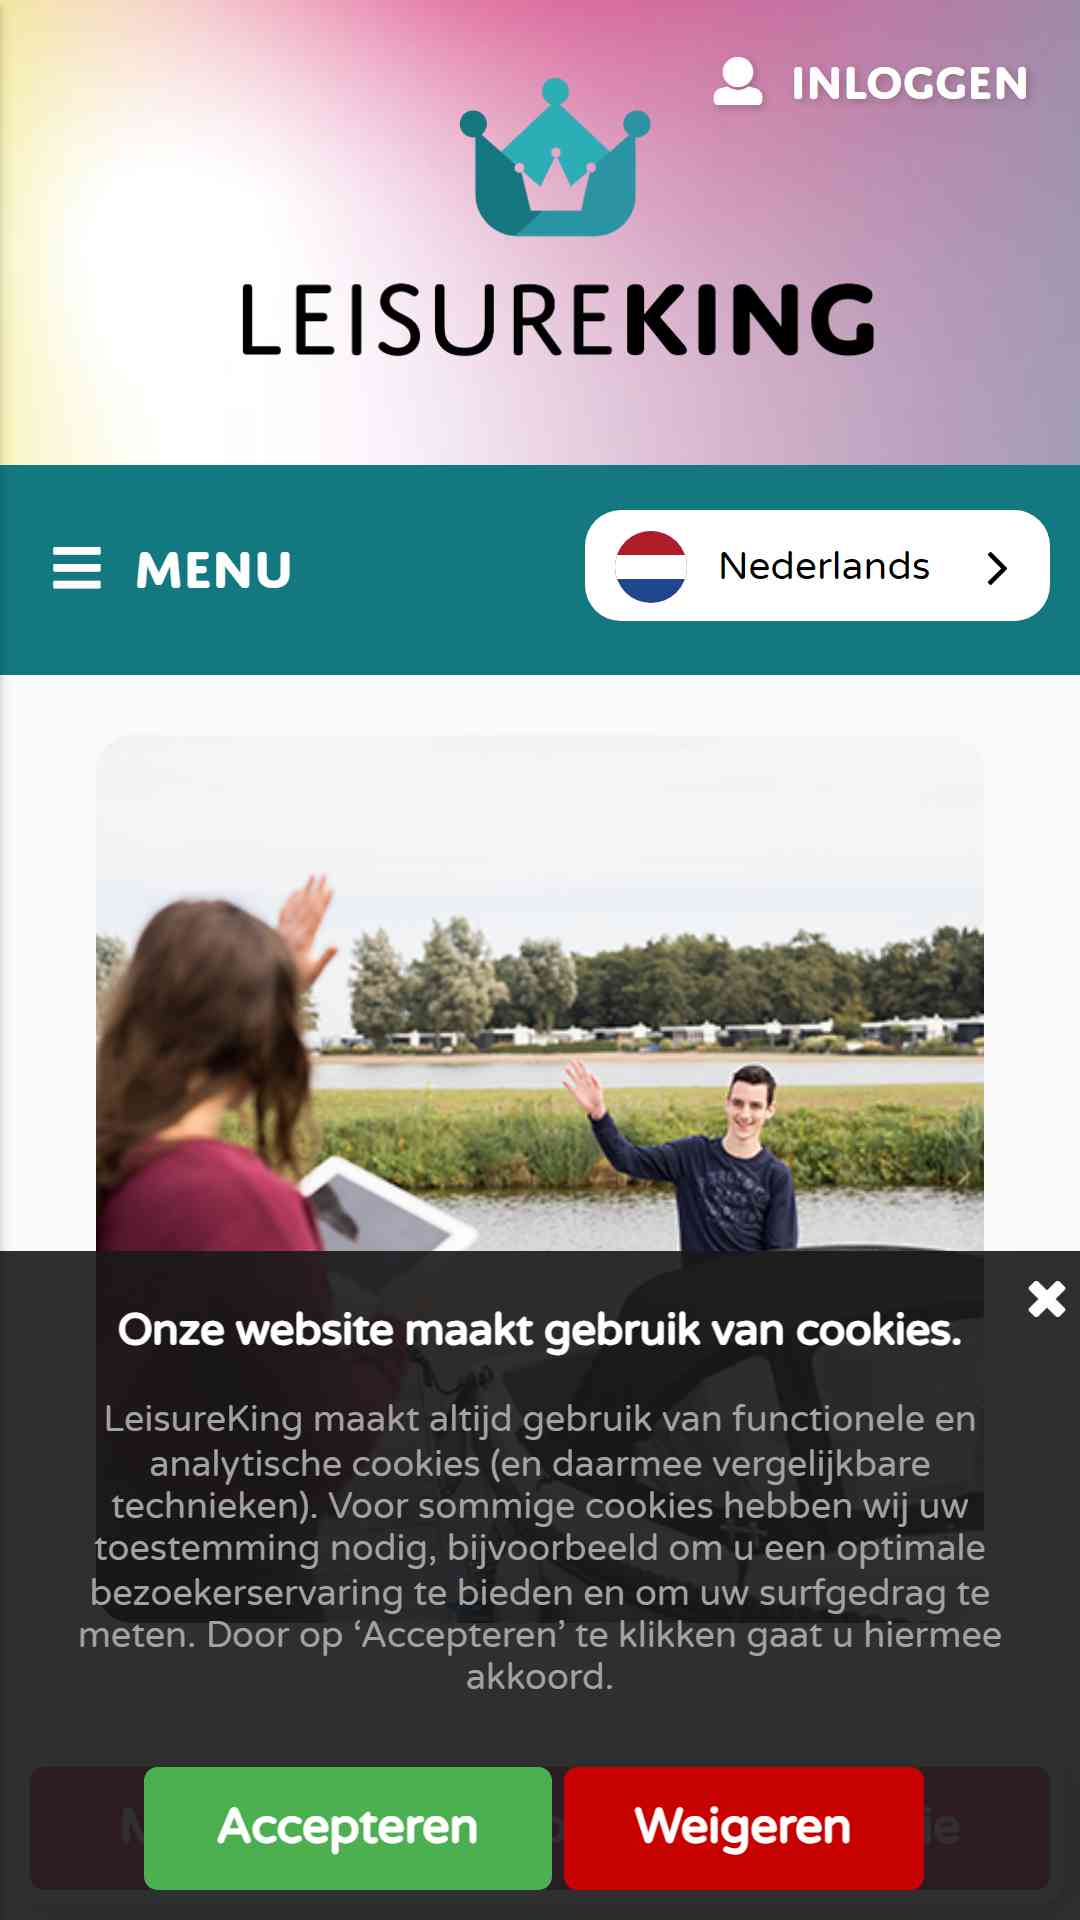The image size is (1080, 1920).
Task: Click the cookie notice heading text
Action: click(540, 1330)
